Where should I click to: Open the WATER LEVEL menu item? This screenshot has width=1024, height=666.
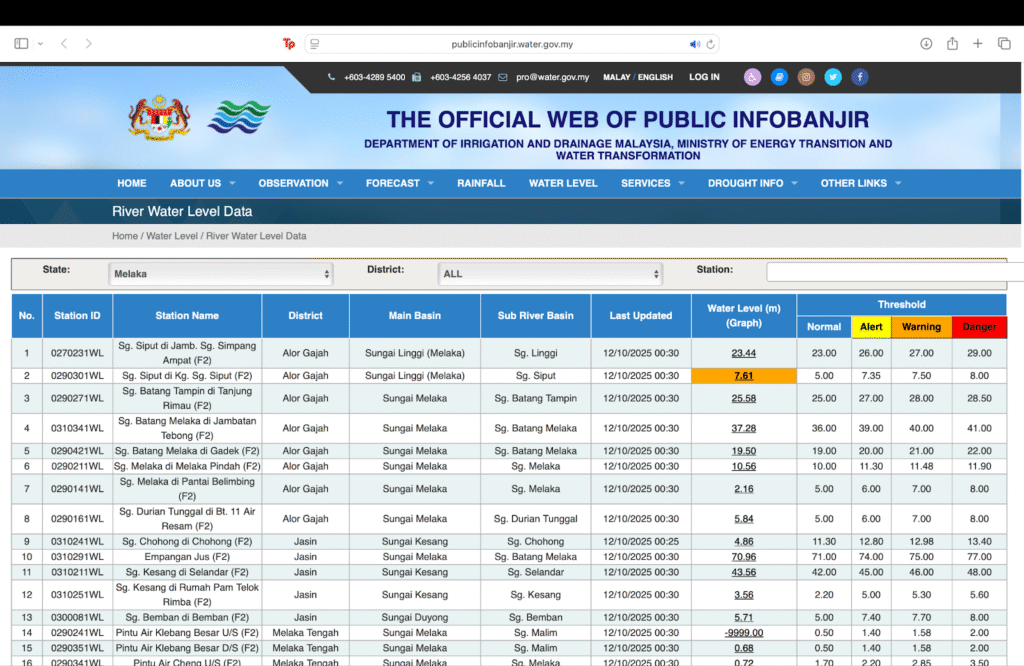pos(563,183)
